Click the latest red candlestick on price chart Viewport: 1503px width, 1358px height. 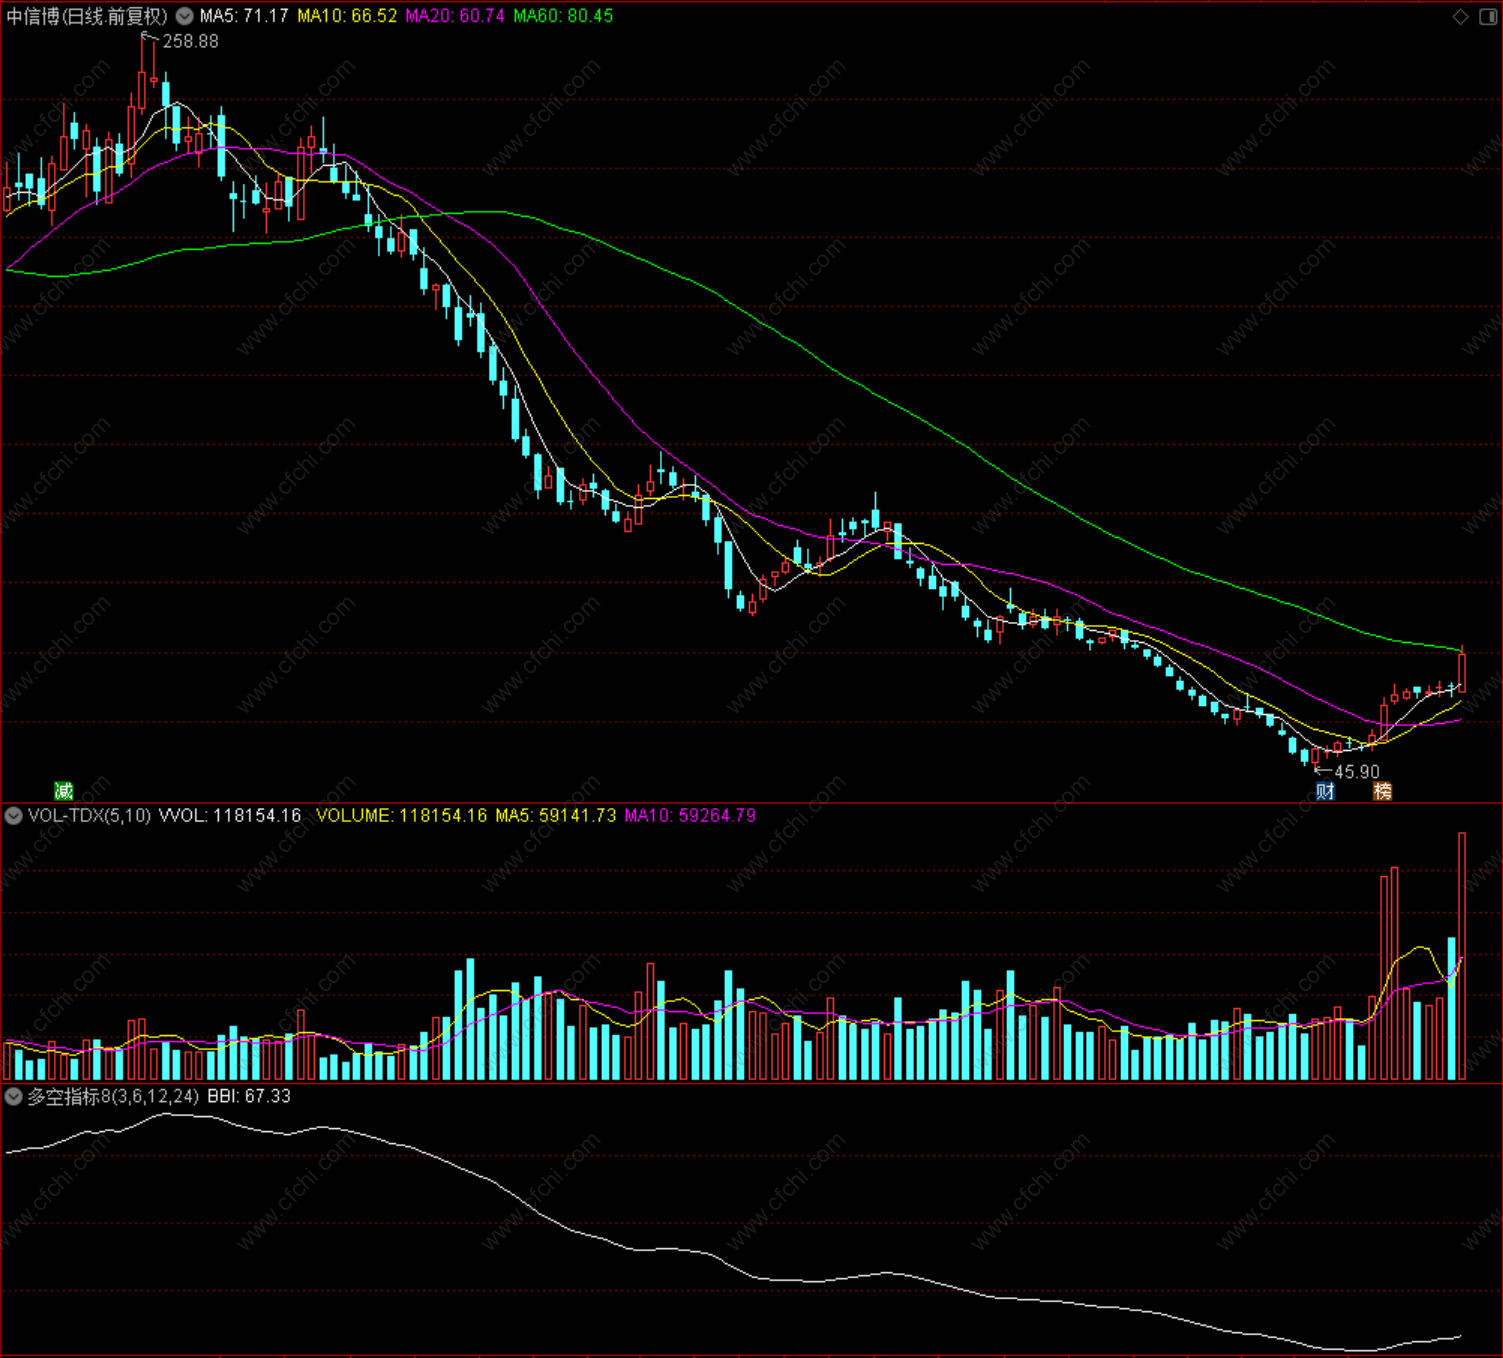click(x=1462, y=670)
